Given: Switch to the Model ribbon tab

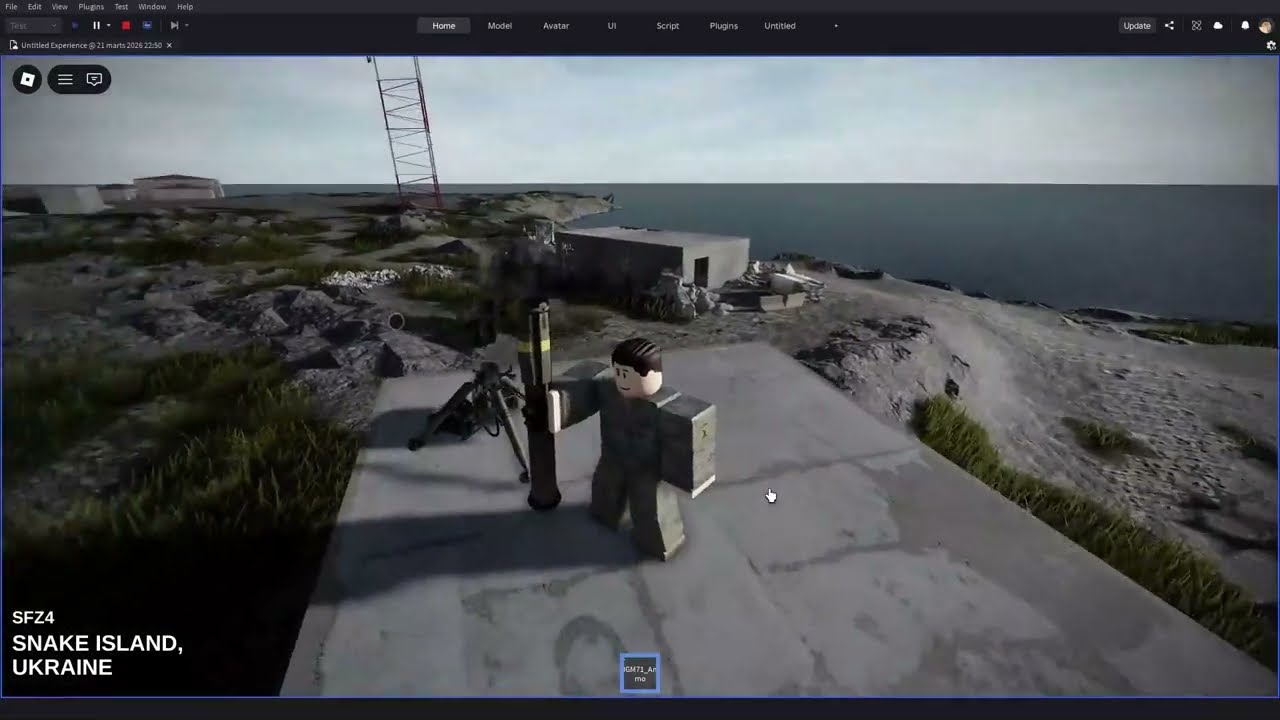Looking at the screenshot, I should pyautogui.click(x=500, y=25).
